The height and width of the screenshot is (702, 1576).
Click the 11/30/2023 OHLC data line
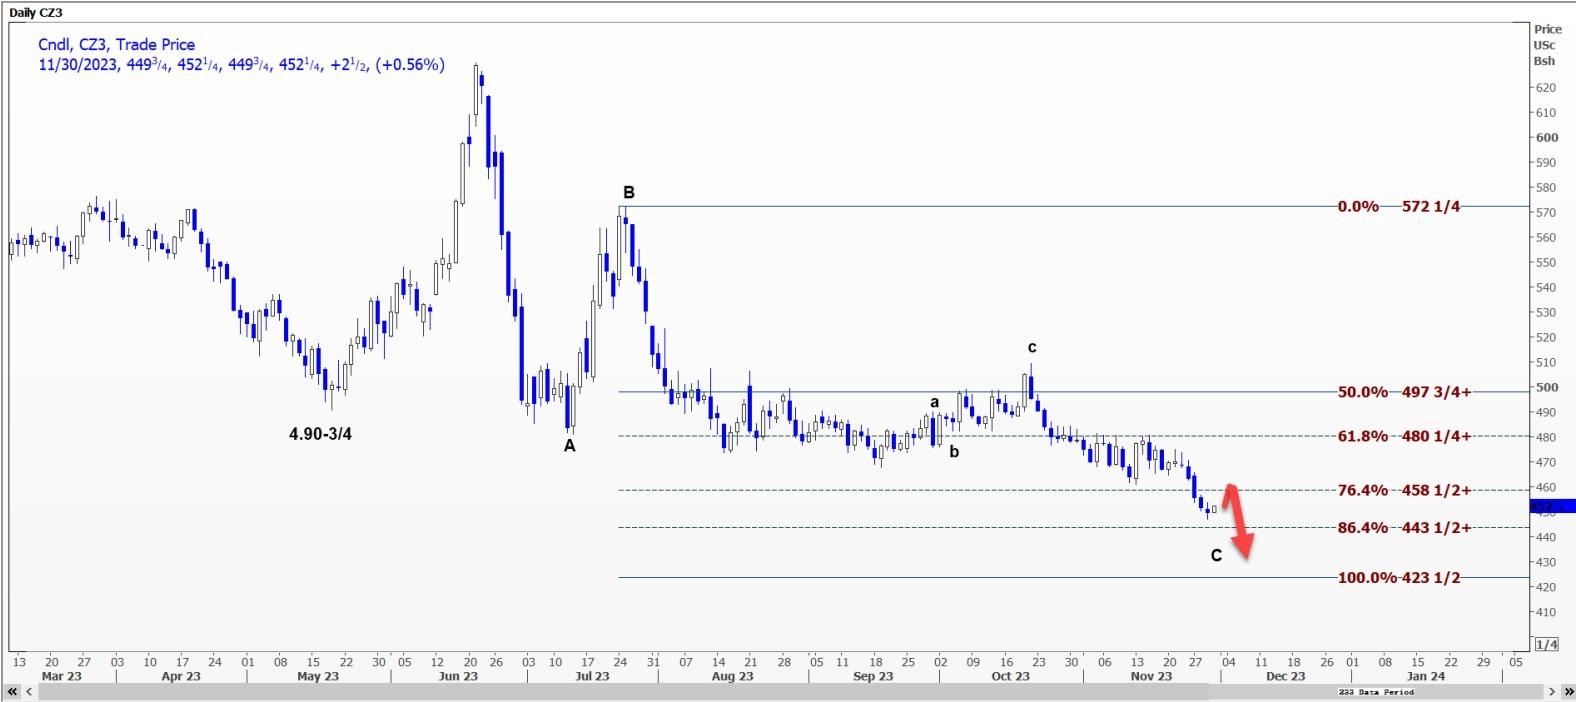click(241, 64)
